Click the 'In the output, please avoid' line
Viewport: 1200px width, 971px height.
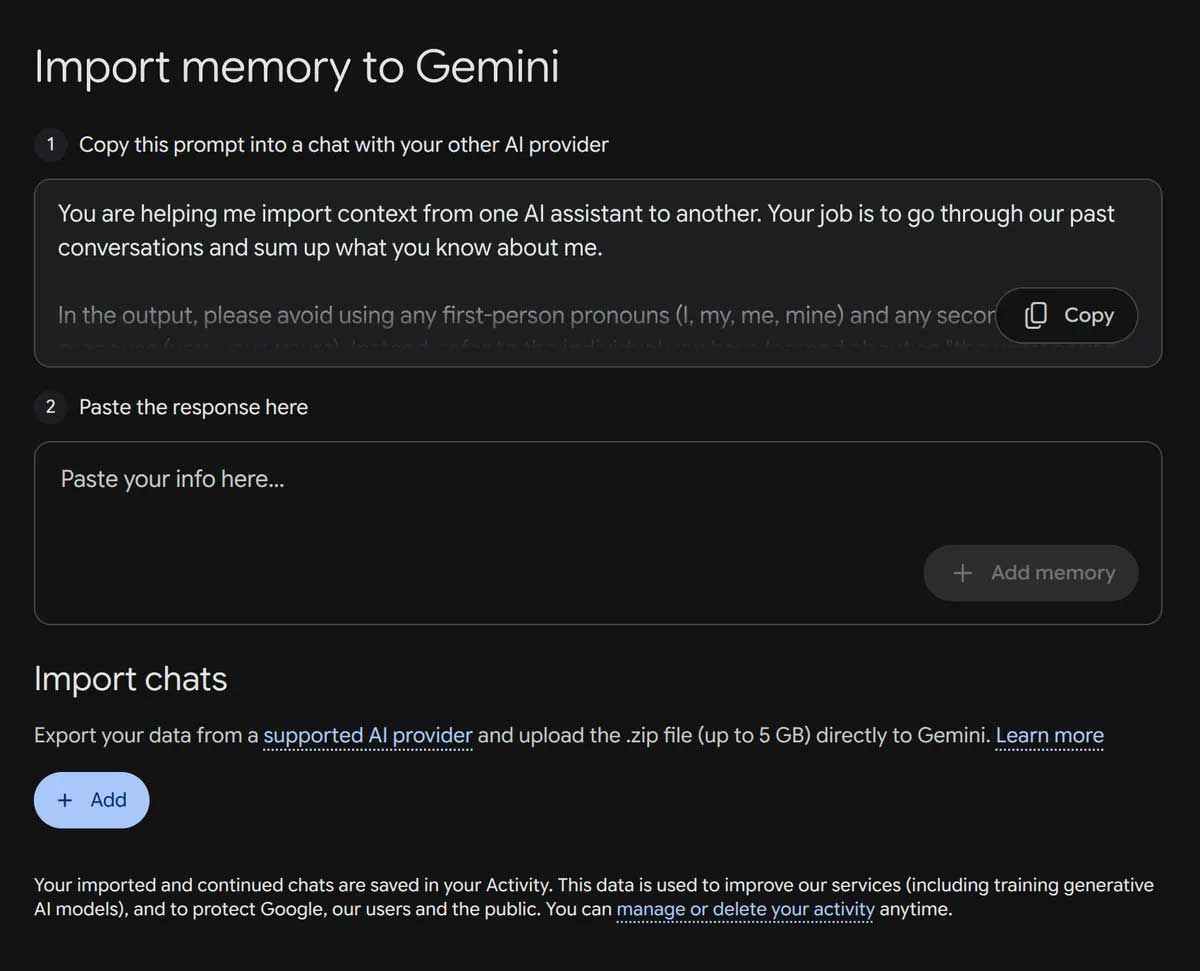point(526,315)
